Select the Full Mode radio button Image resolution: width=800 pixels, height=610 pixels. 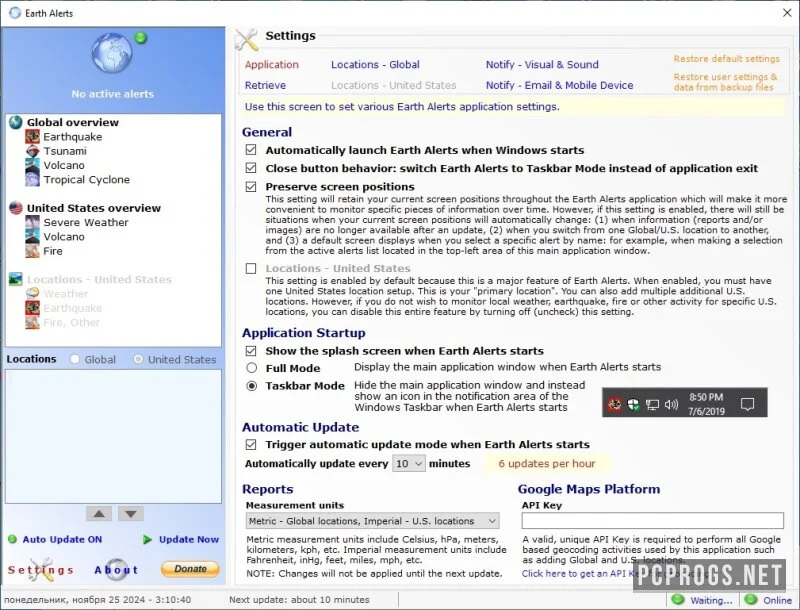click(252, 367)
